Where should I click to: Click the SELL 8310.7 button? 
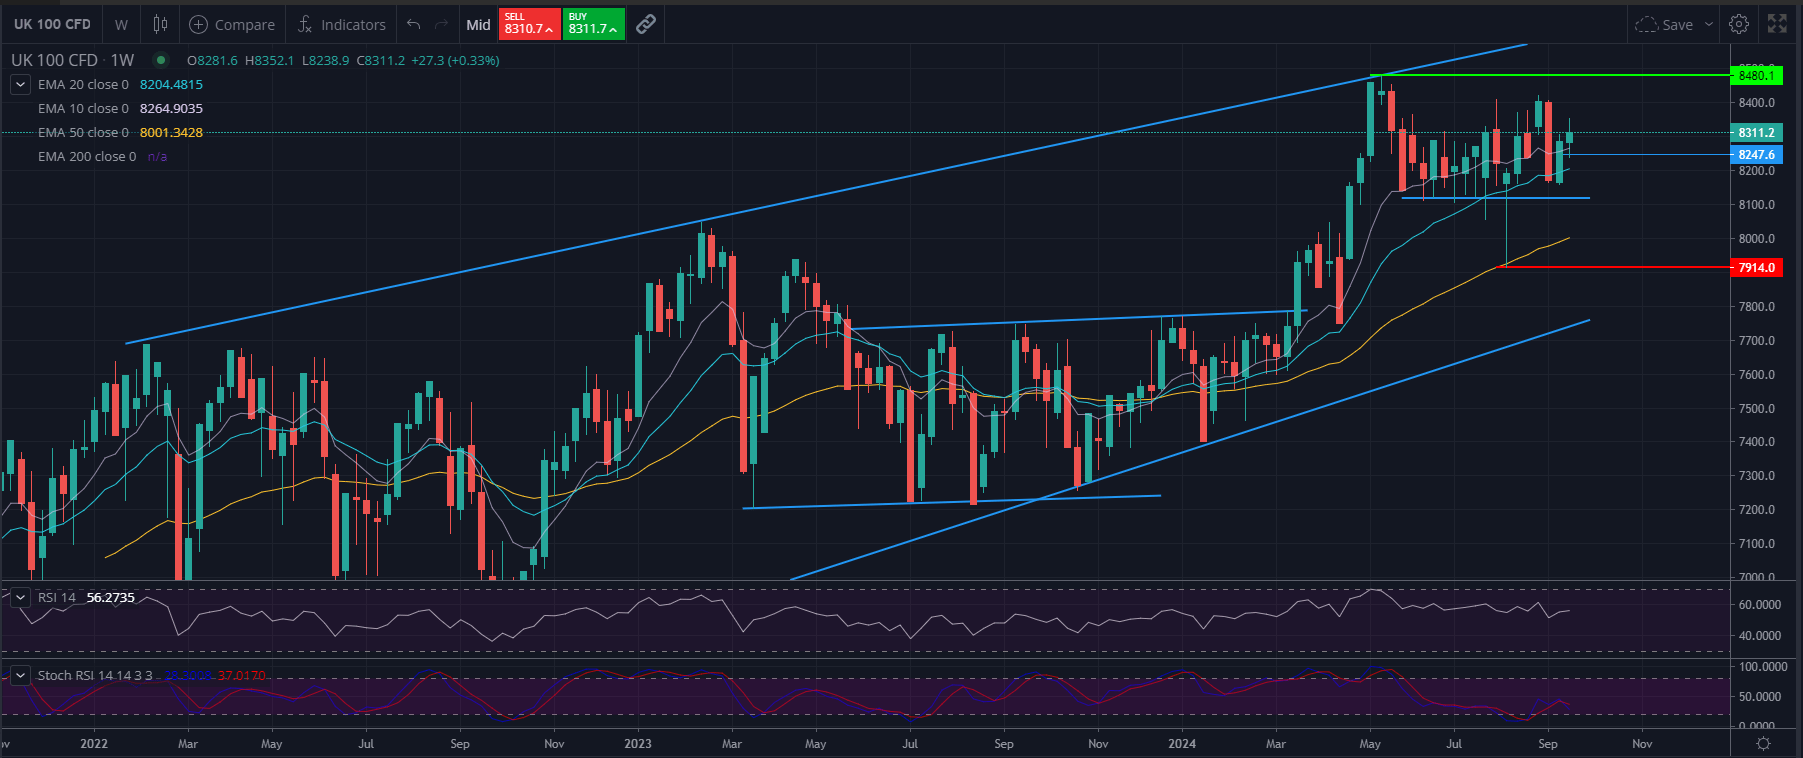[x=529, y=24]
